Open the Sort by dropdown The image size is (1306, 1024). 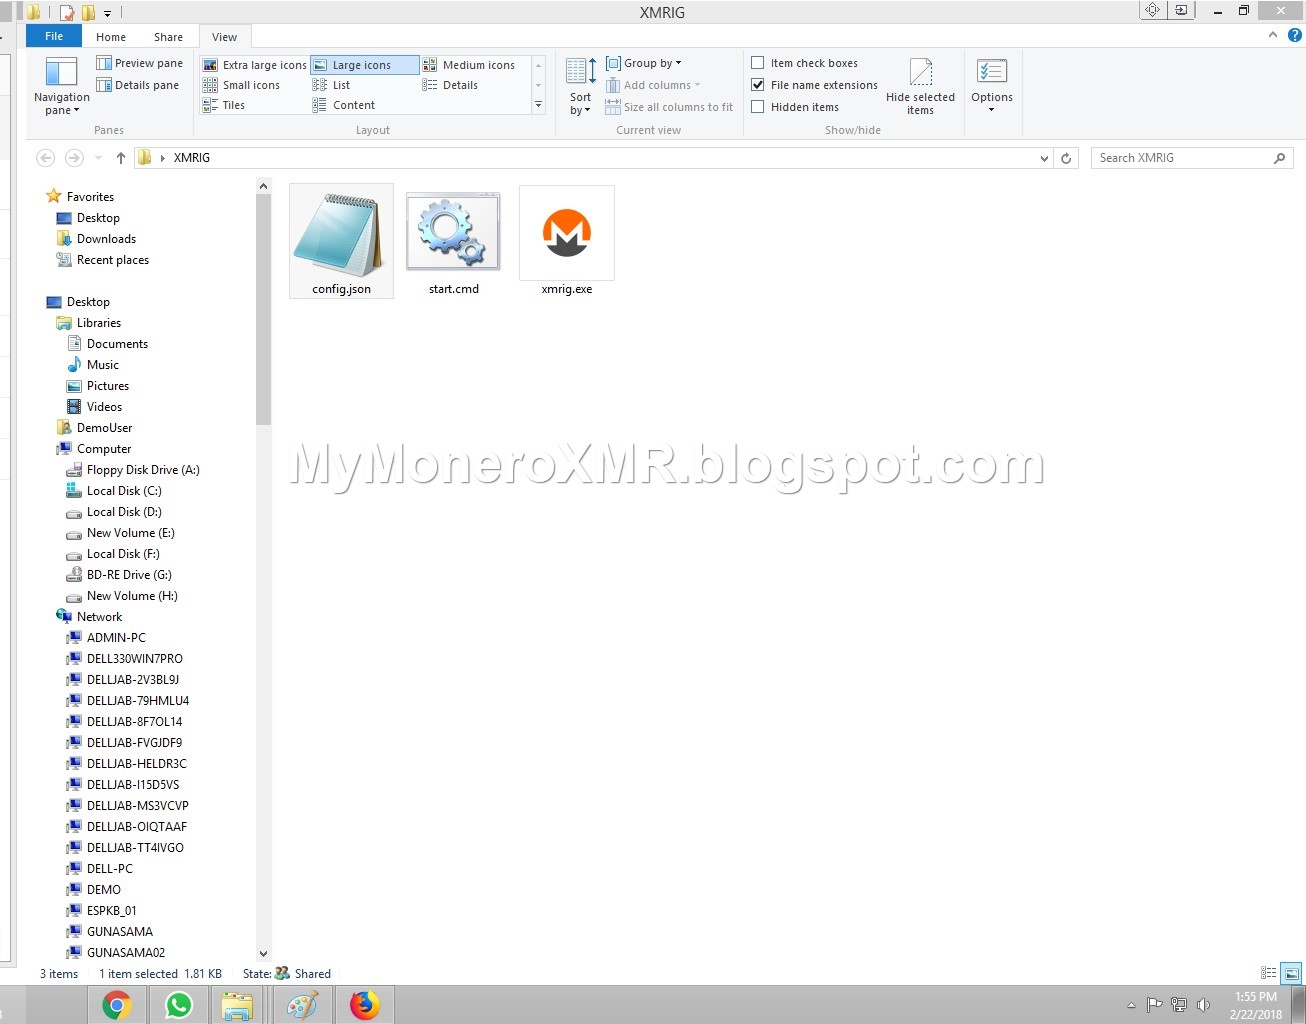point(579,85)
